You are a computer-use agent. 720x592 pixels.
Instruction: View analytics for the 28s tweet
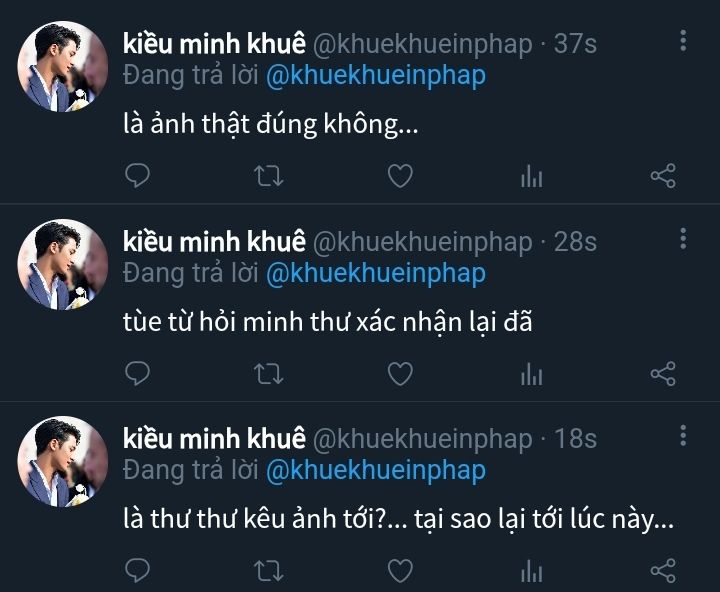[x=531, y=374]
